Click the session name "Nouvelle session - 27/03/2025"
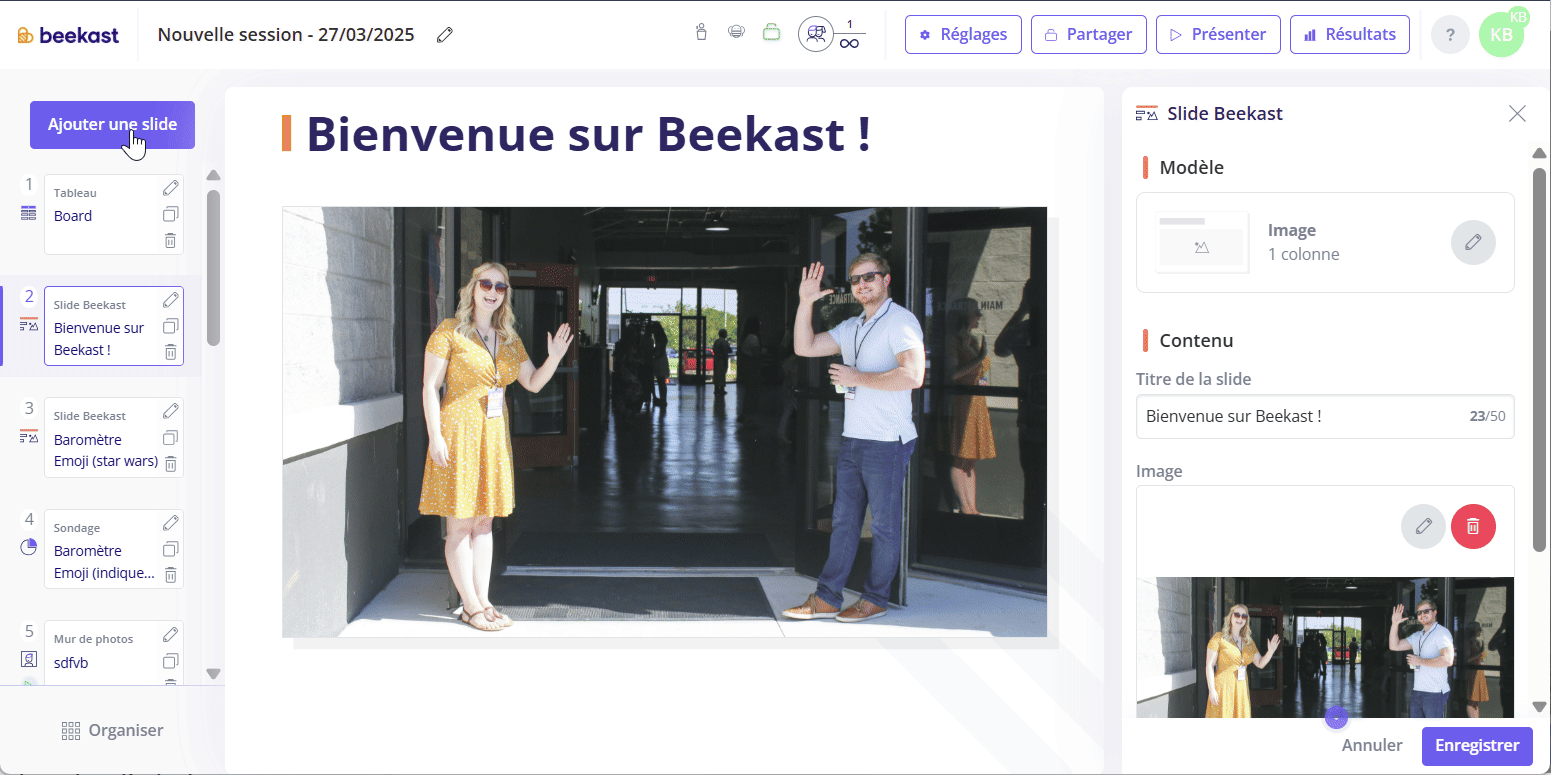This screenshot has height=775, width=1551. click(286, 35)
